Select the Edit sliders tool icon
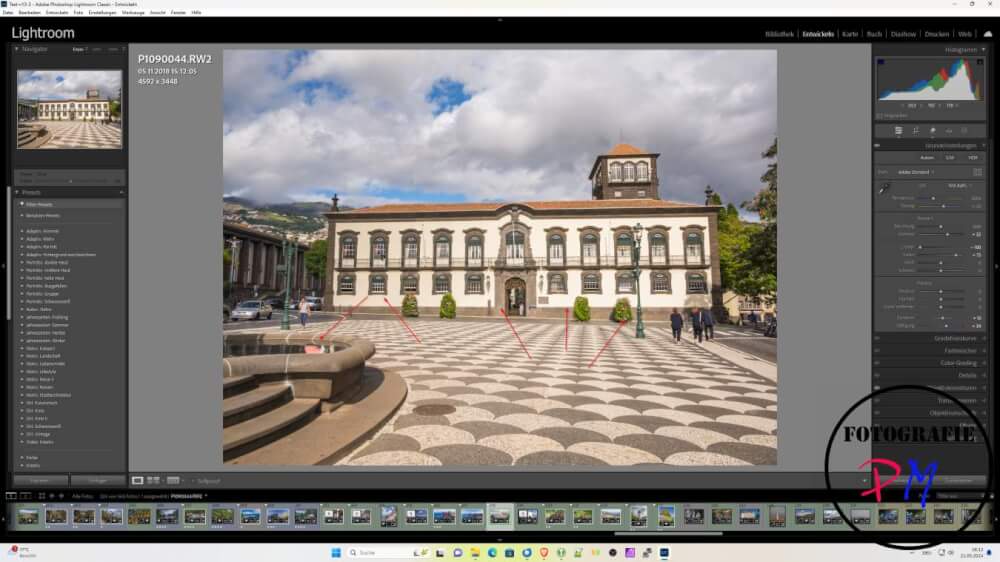This screenshot has width=1000, height=562. tap(898, 131)
